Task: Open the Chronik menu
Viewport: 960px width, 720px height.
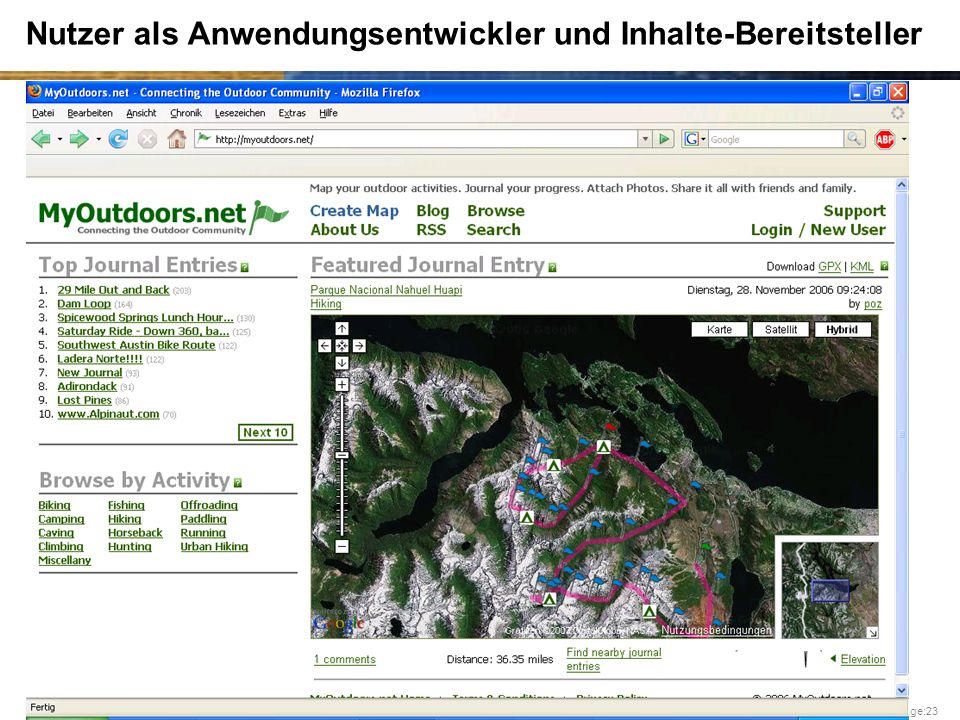Action: coord(186,113)
